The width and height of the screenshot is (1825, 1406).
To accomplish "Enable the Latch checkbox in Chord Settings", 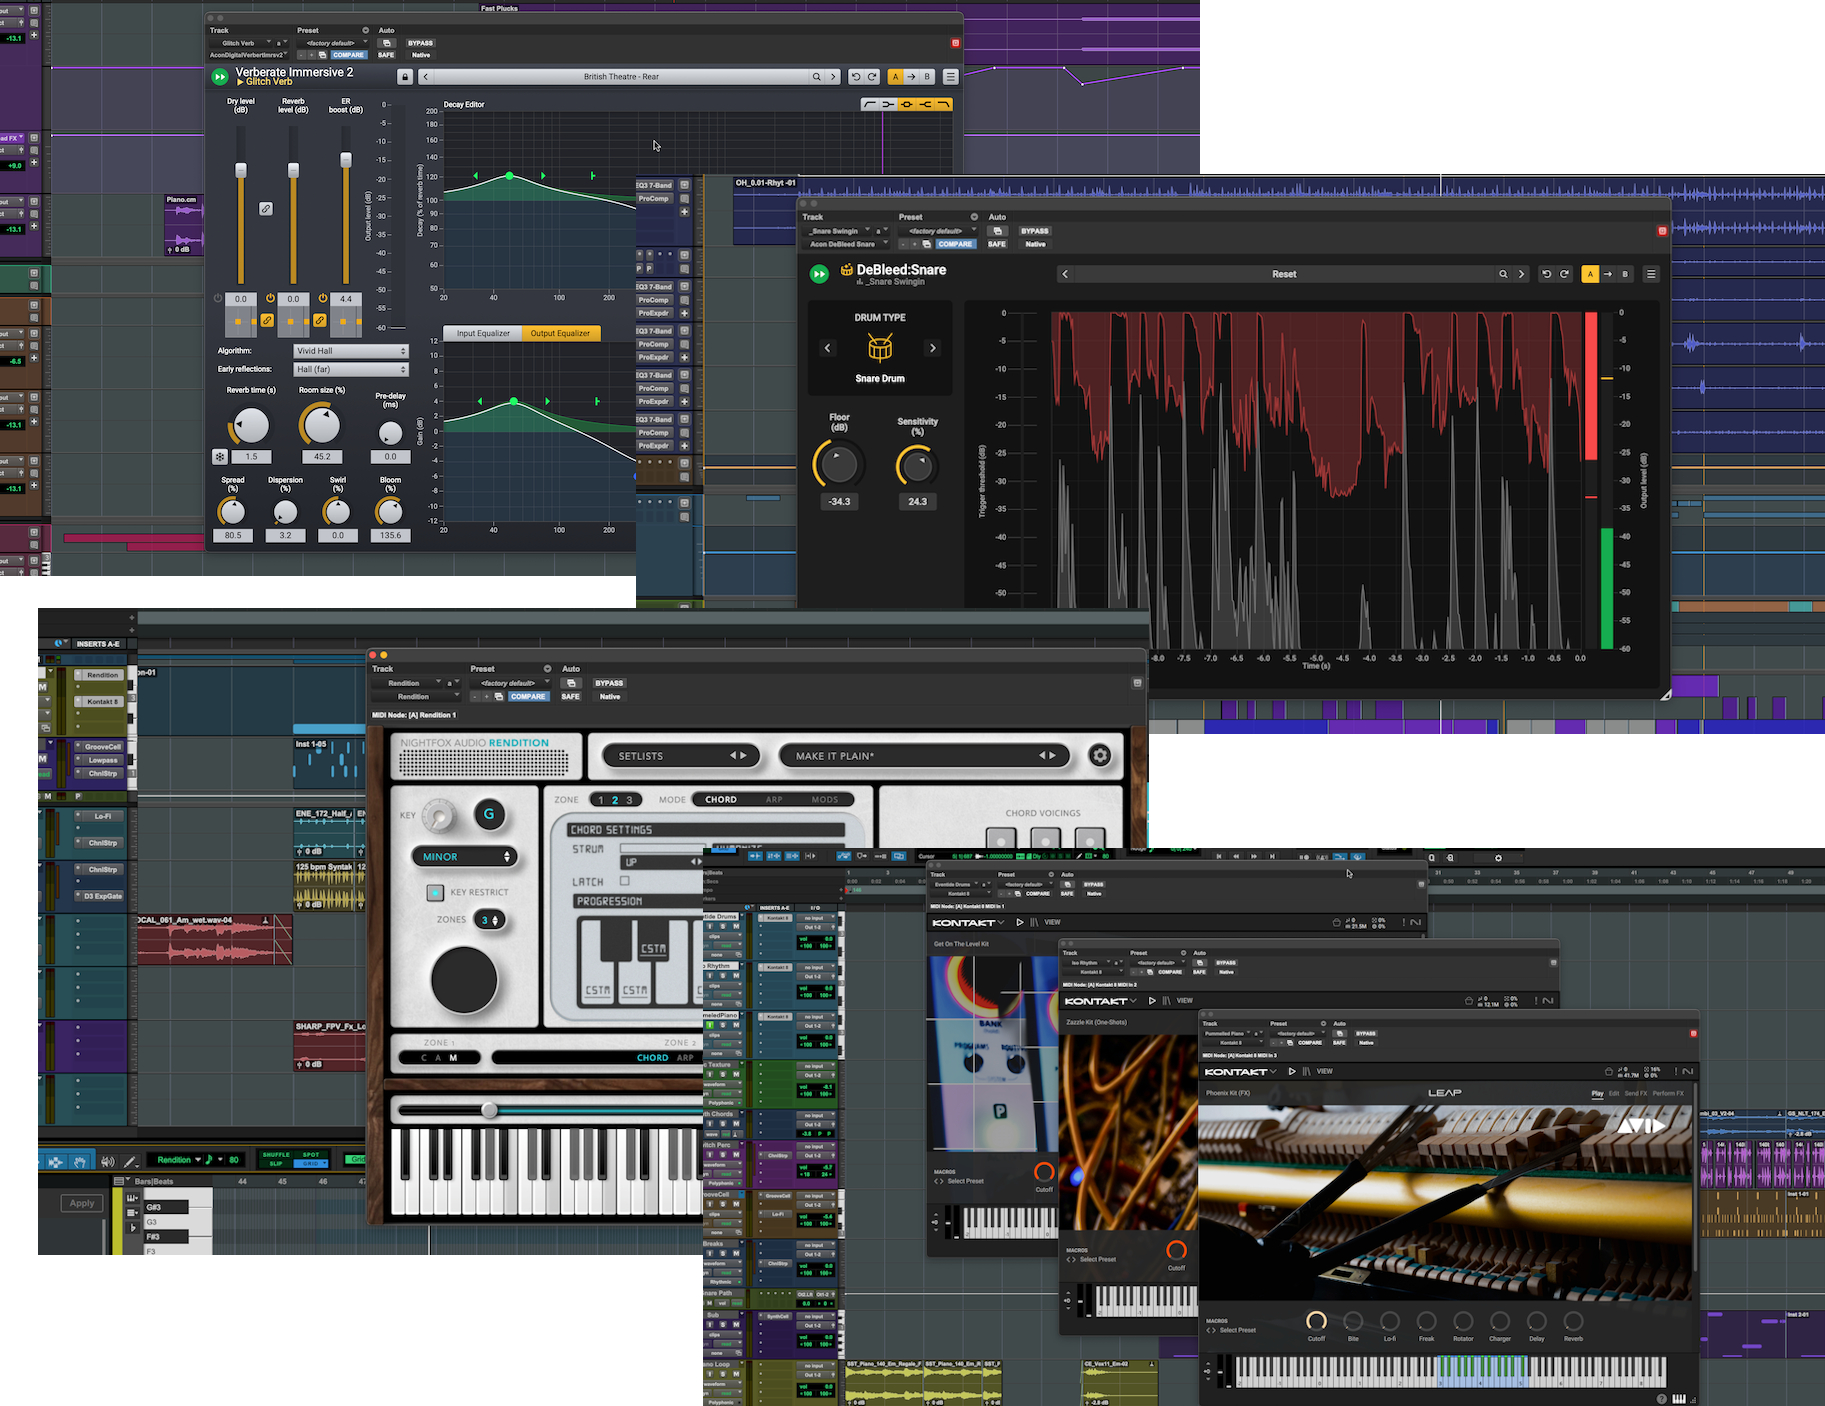I will [x=625, y=881].
